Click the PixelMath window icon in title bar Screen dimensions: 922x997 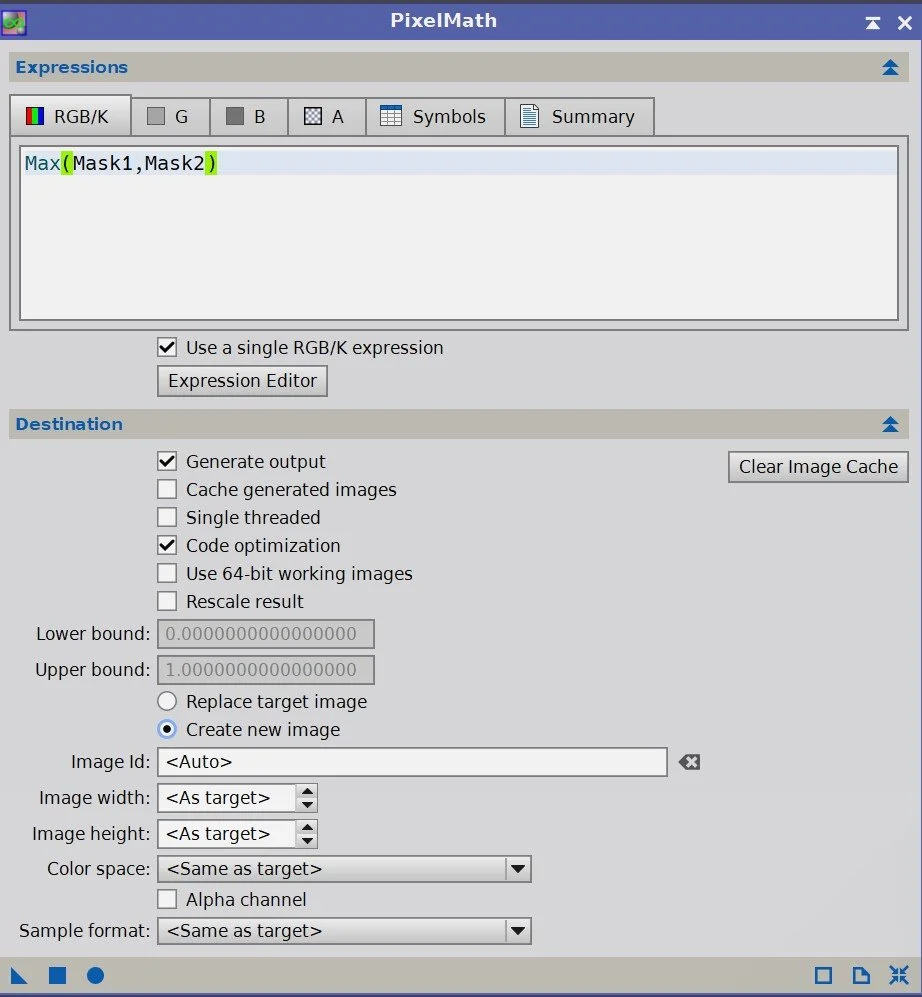(13, 22)
